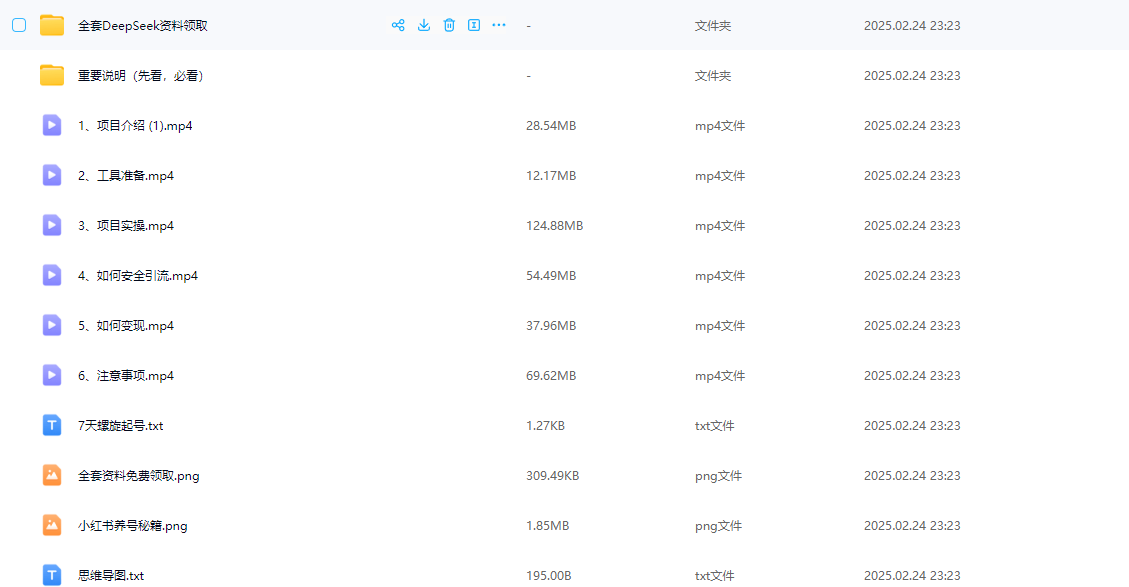Click the 69.62MB size value
This screenshot has width=1129, height=587.
pos(551,376)
